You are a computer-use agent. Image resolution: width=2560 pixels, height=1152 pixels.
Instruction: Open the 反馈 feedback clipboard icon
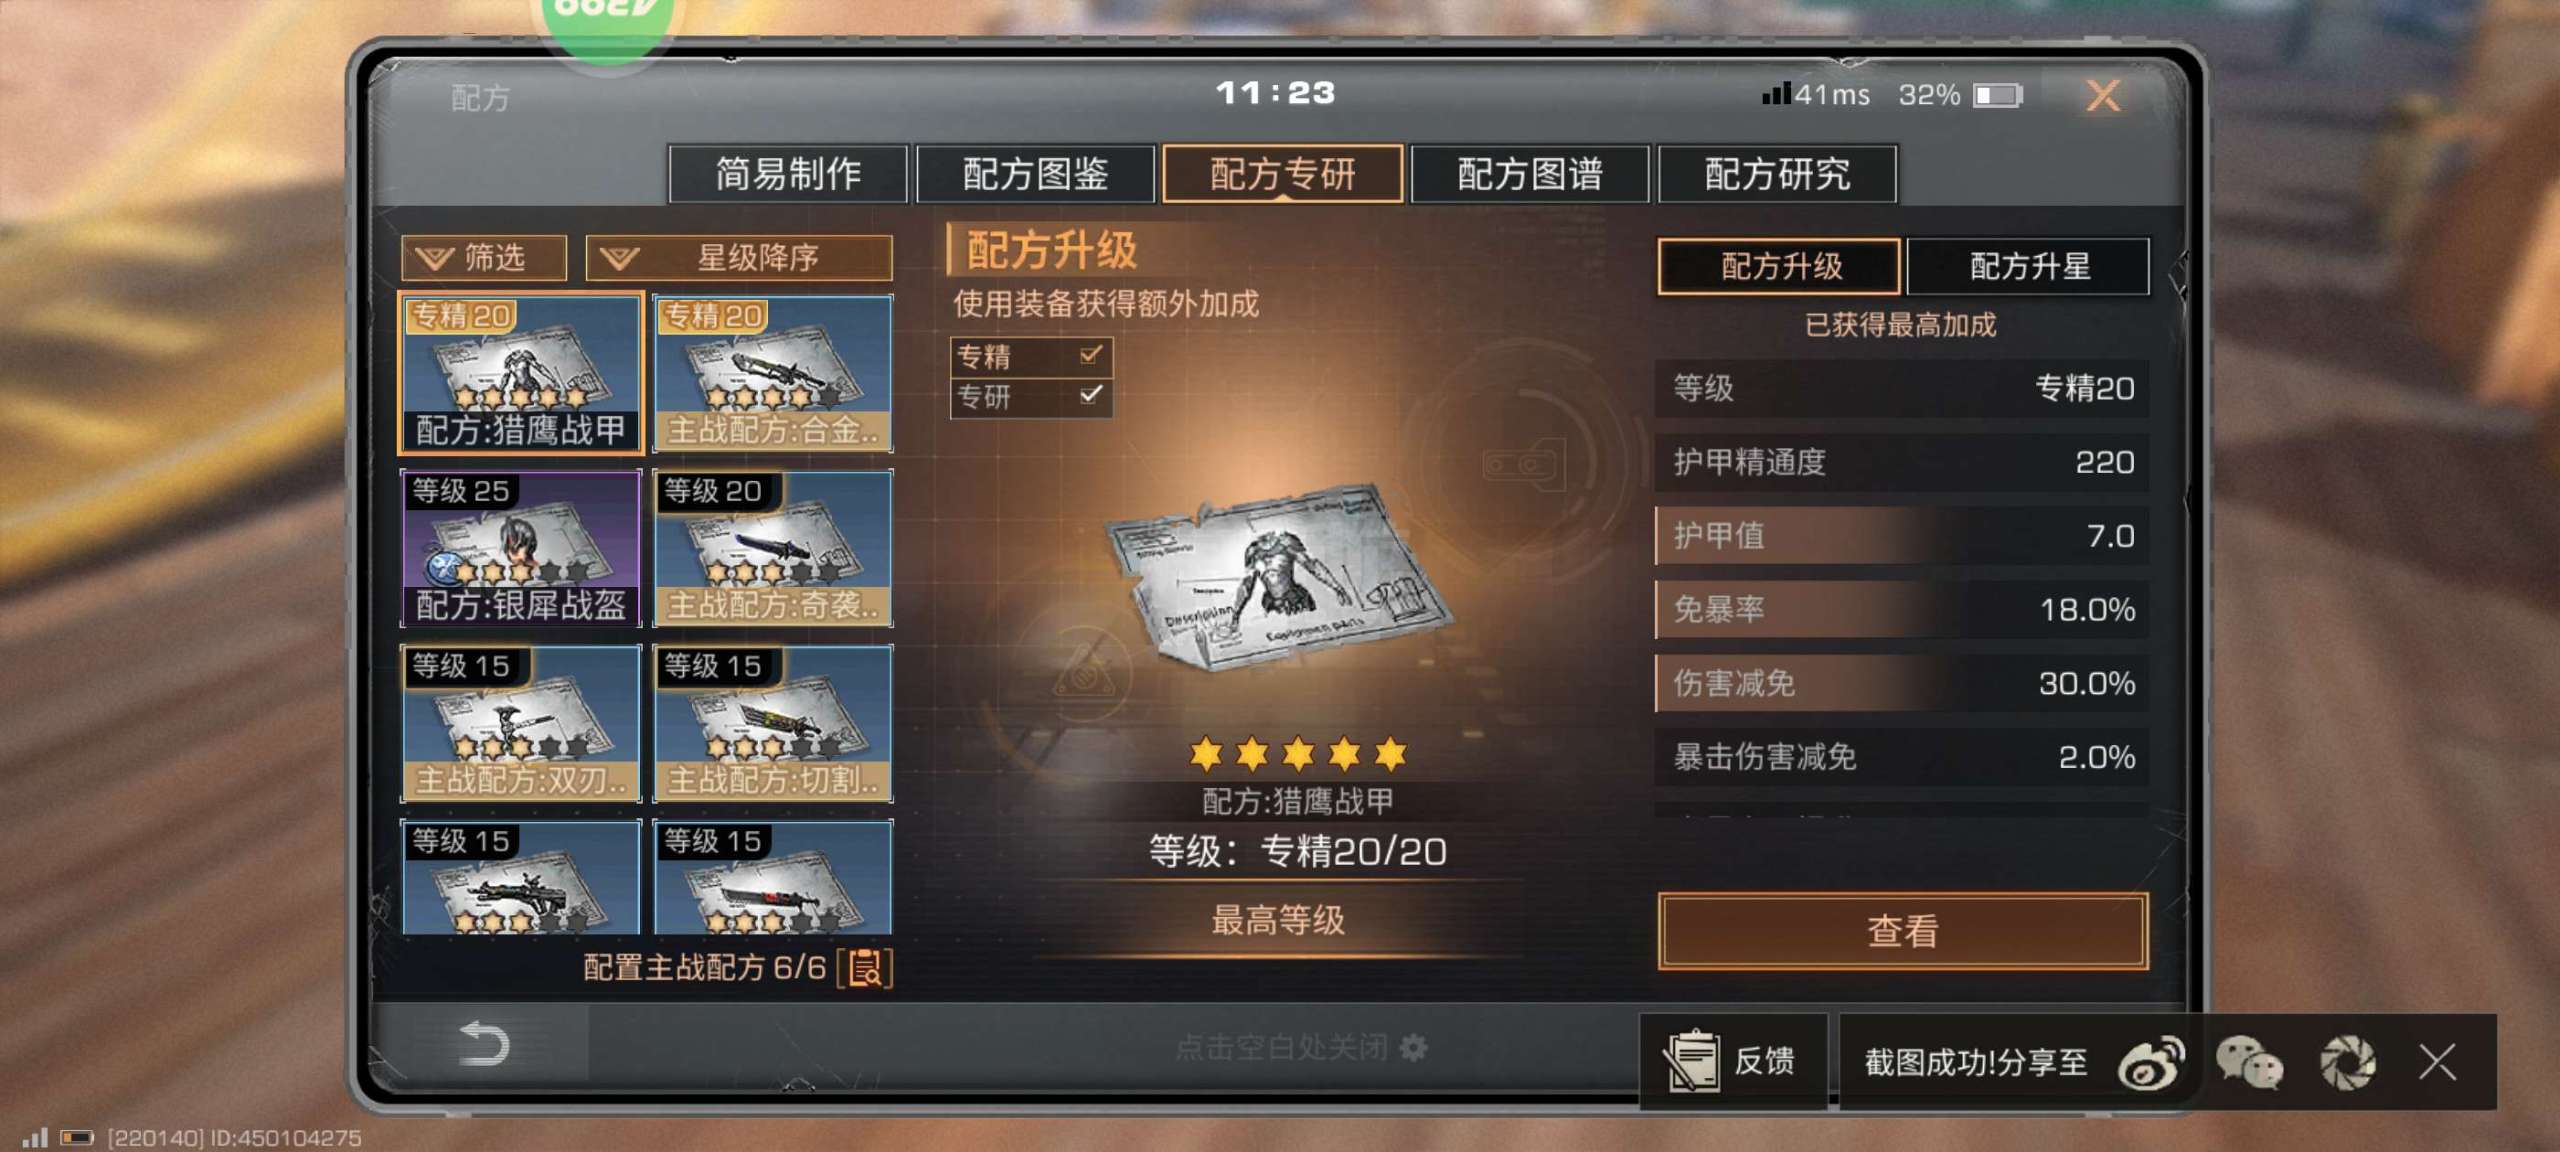point(1692,1060)
